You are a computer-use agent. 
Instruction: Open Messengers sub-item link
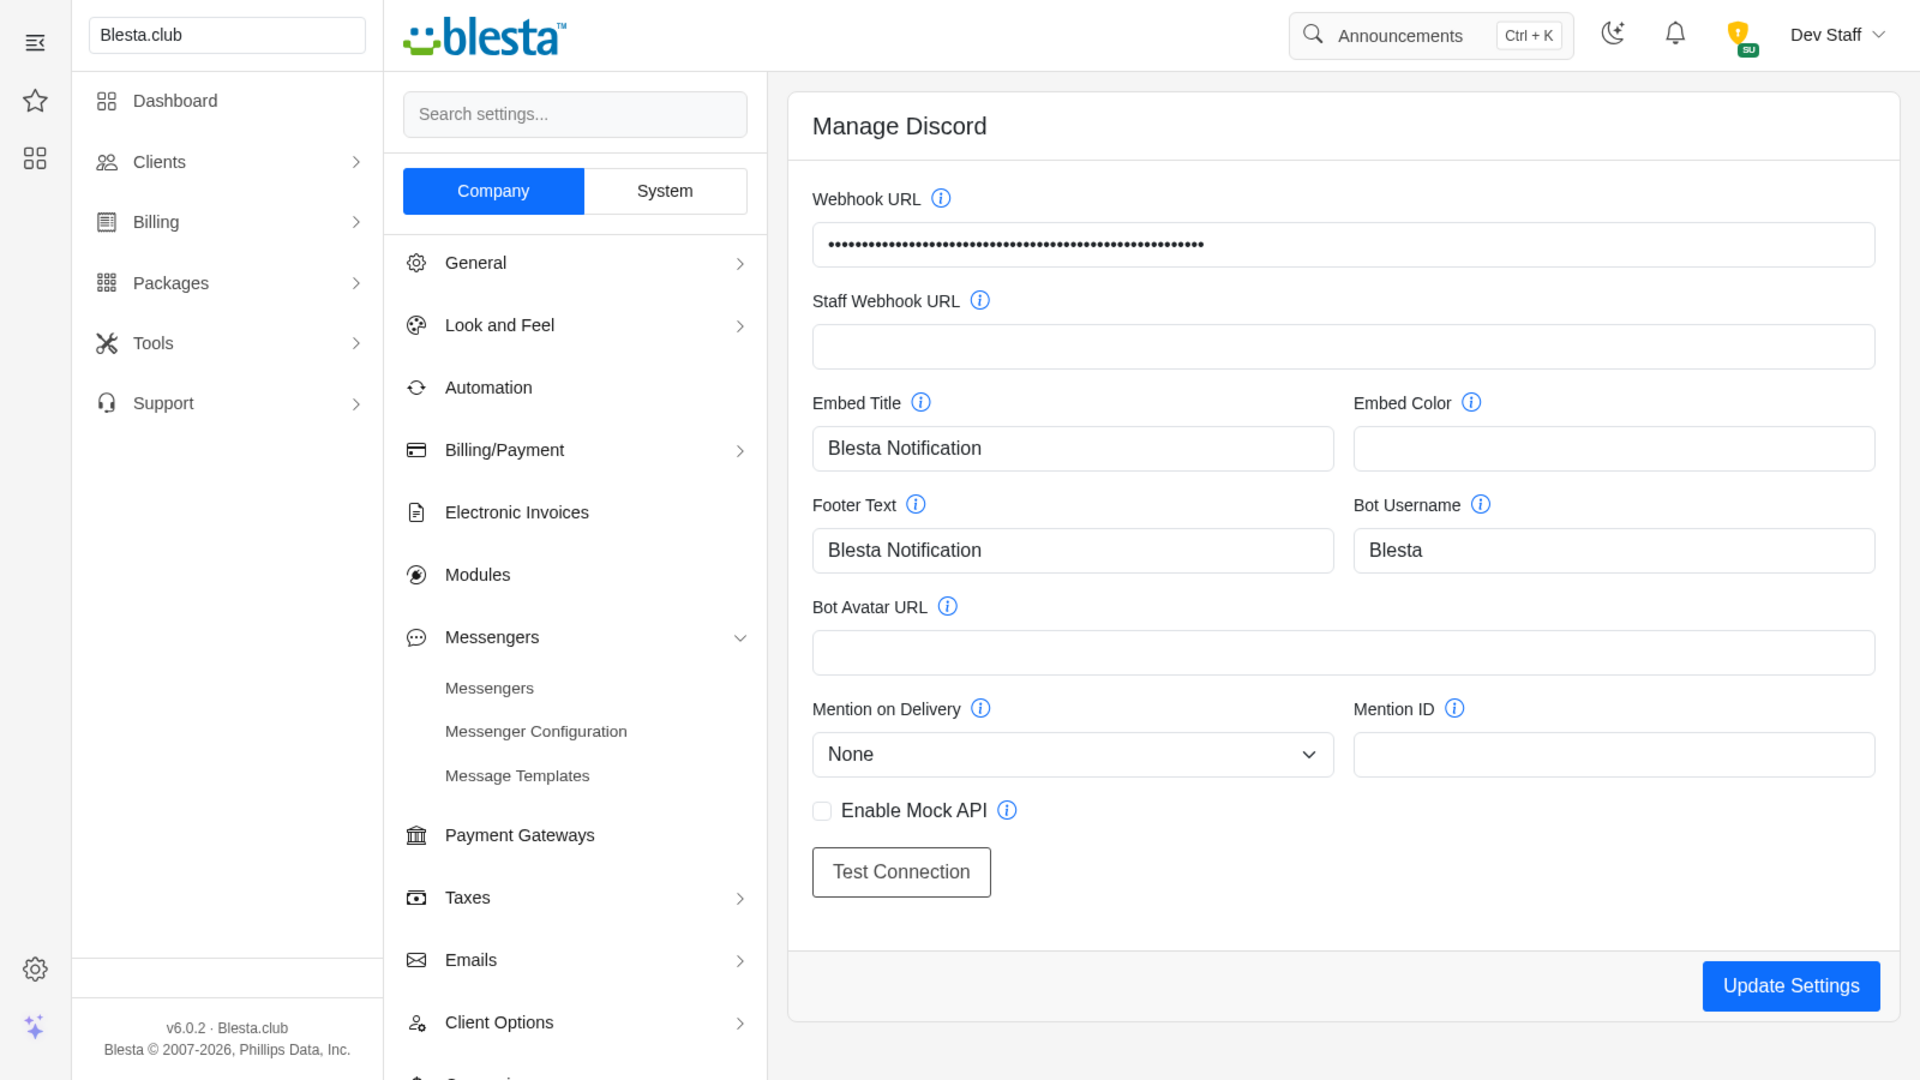pyautogui.click(x=489, y=689)
